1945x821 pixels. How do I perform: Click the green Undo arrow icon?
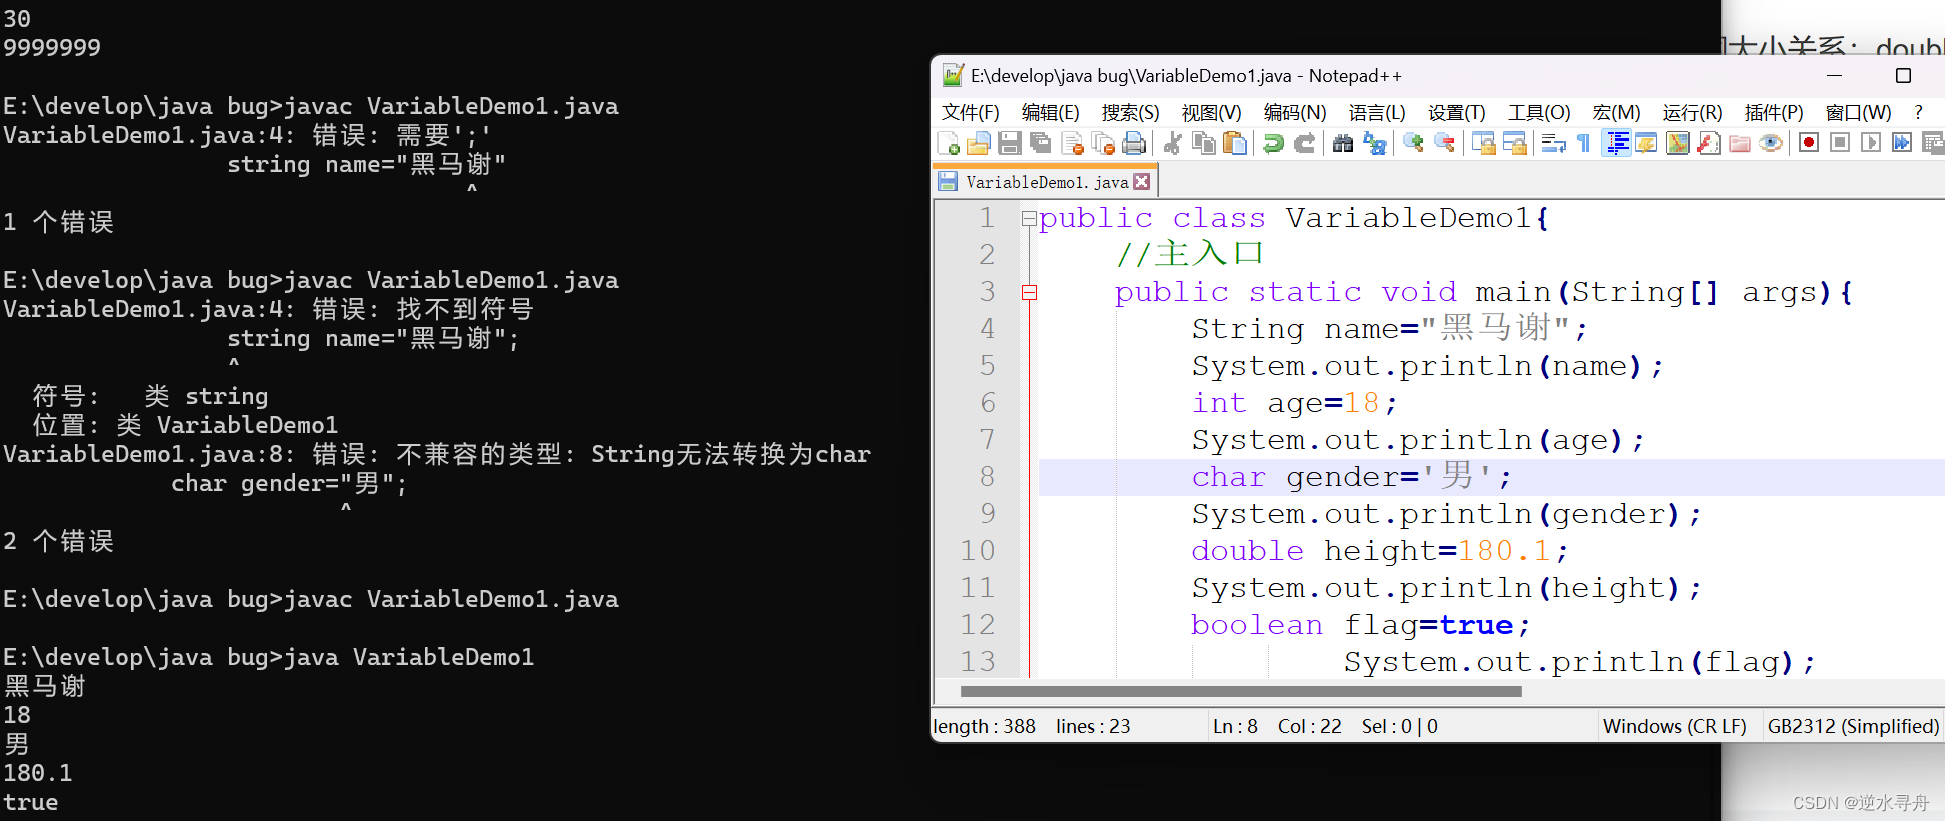click(x=1273, y=144)
